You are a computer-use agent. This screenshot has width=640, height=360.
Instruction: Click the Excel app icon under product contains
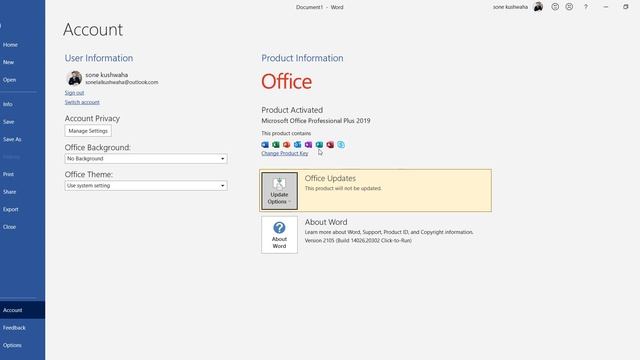[276, 144]
